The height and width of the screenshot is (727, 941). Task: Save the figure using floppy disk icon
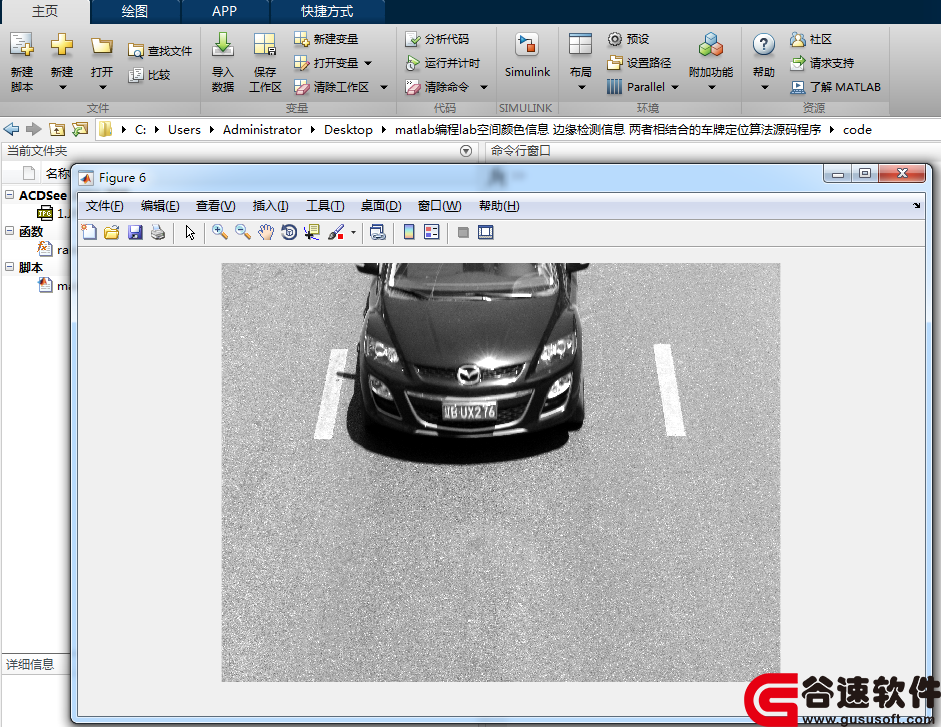point(135,232)
